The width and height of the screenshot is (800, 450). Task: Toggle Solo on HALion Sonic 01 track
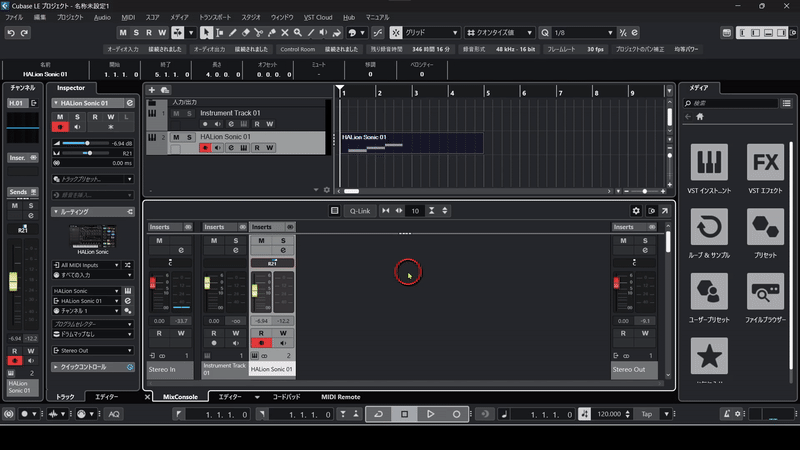click(x=189, y=137)
